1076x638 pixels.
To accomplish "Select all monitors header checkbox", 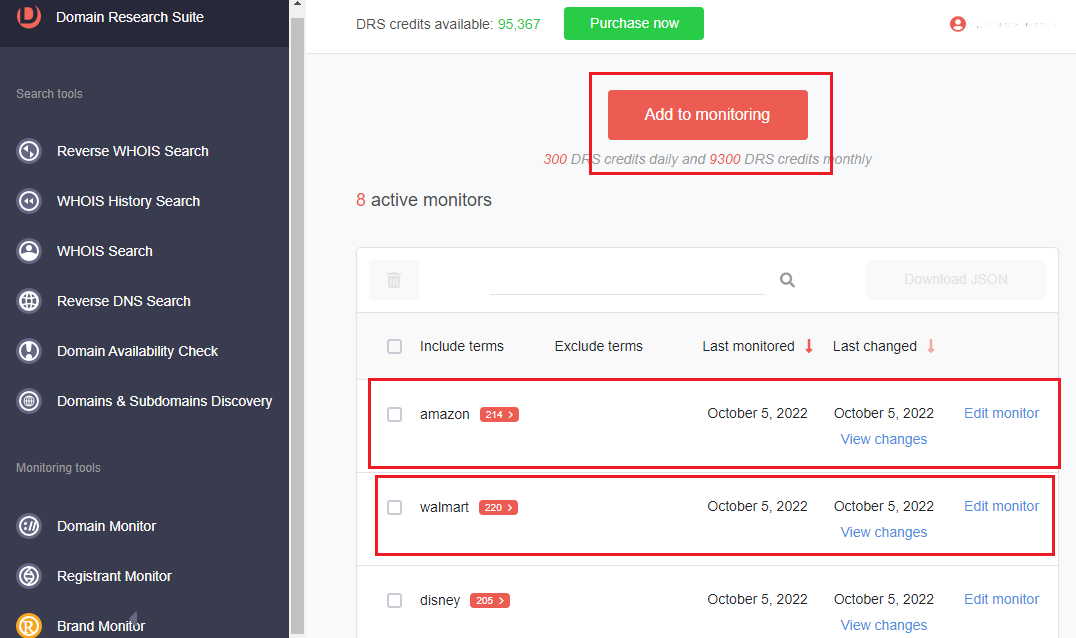I will (x=395, y=346).
